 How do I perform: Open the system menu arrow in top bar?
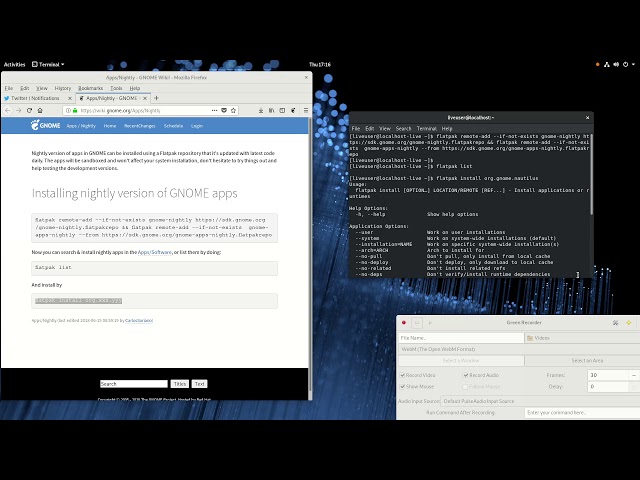click(633, 64)
